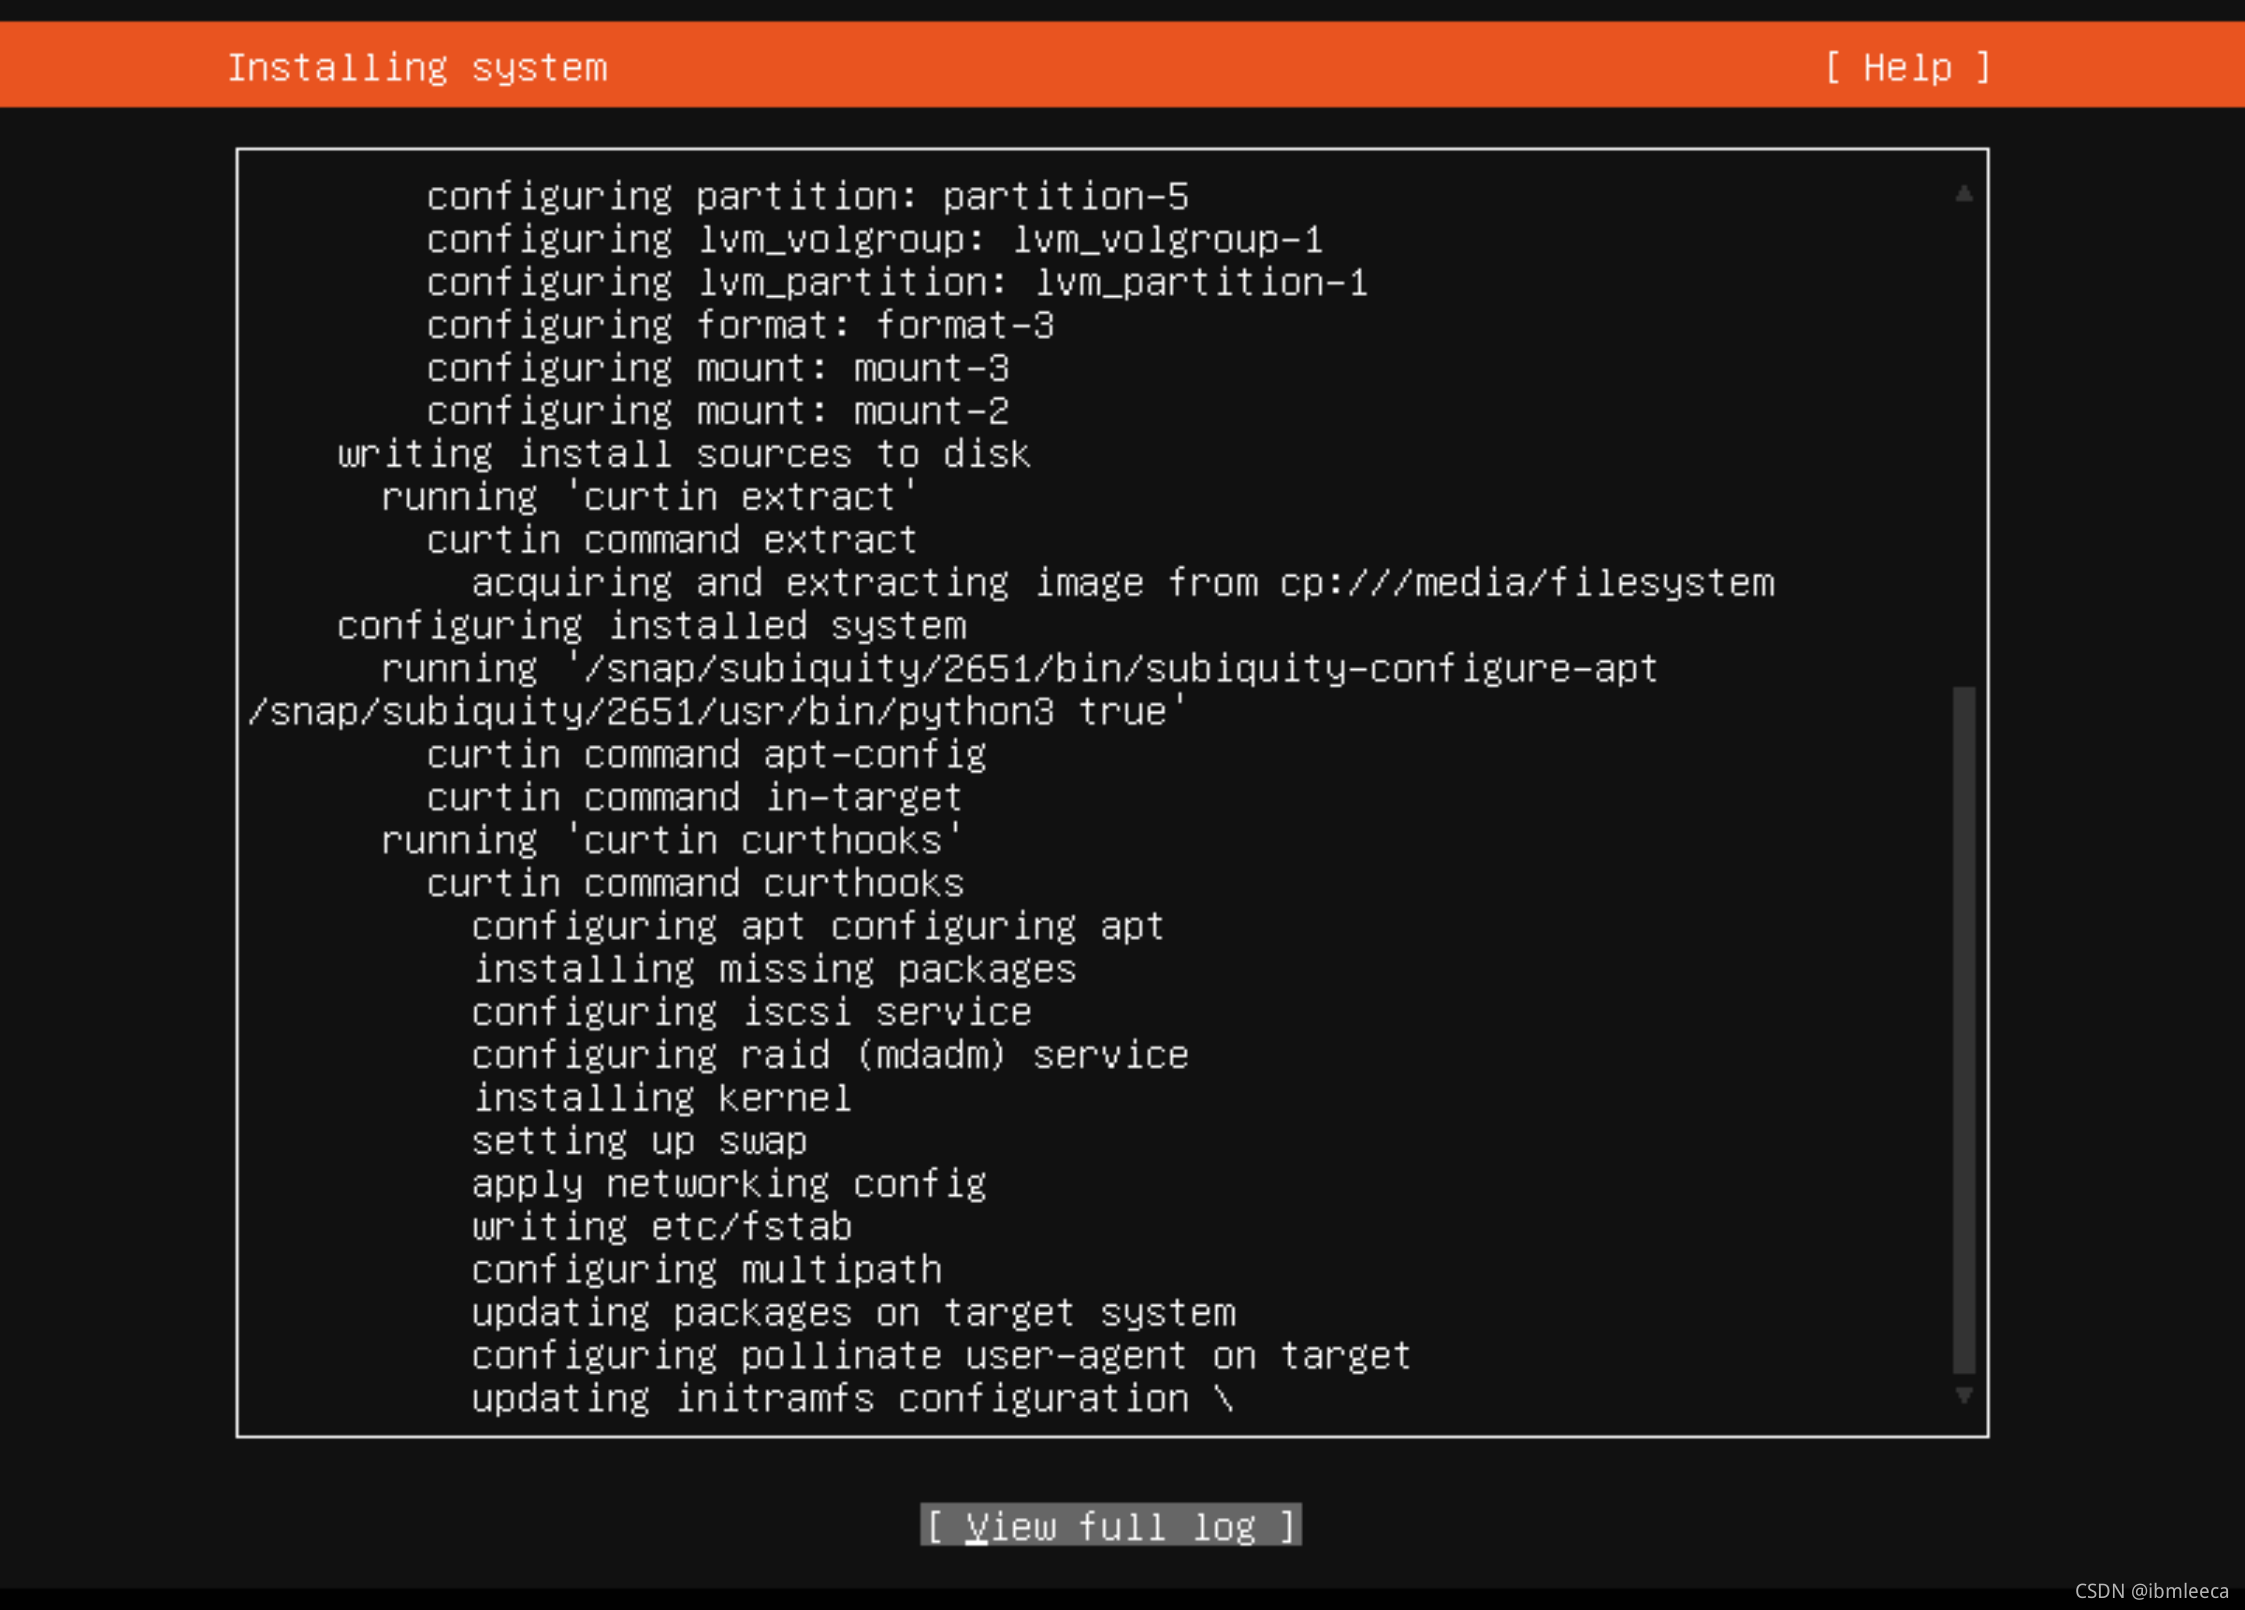This screenshot has height=1610, width=2245.
Task: Click 'configuring installed system' entry
Action: pyautogui.click(x=651, y=626)
